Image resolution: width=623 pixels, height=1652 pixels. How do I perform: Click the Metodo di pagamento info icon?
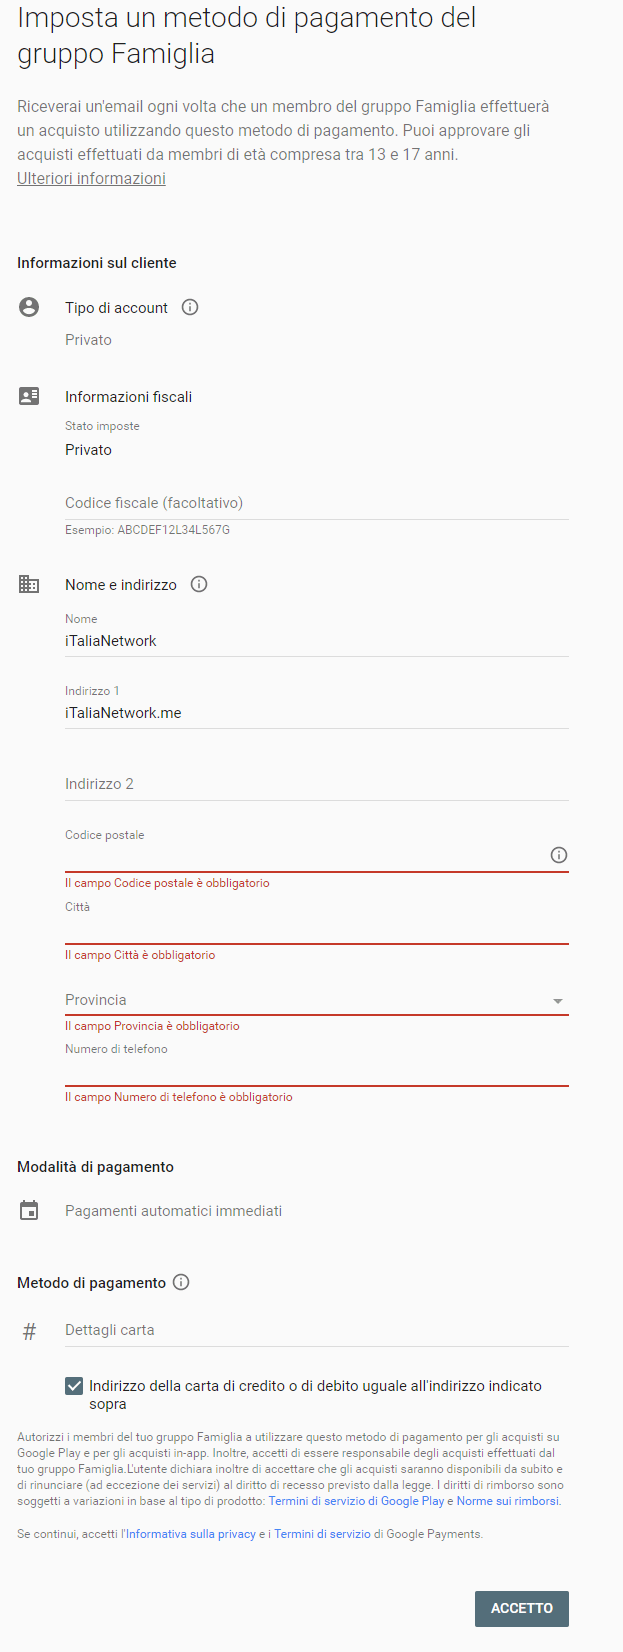(181, 1282)
